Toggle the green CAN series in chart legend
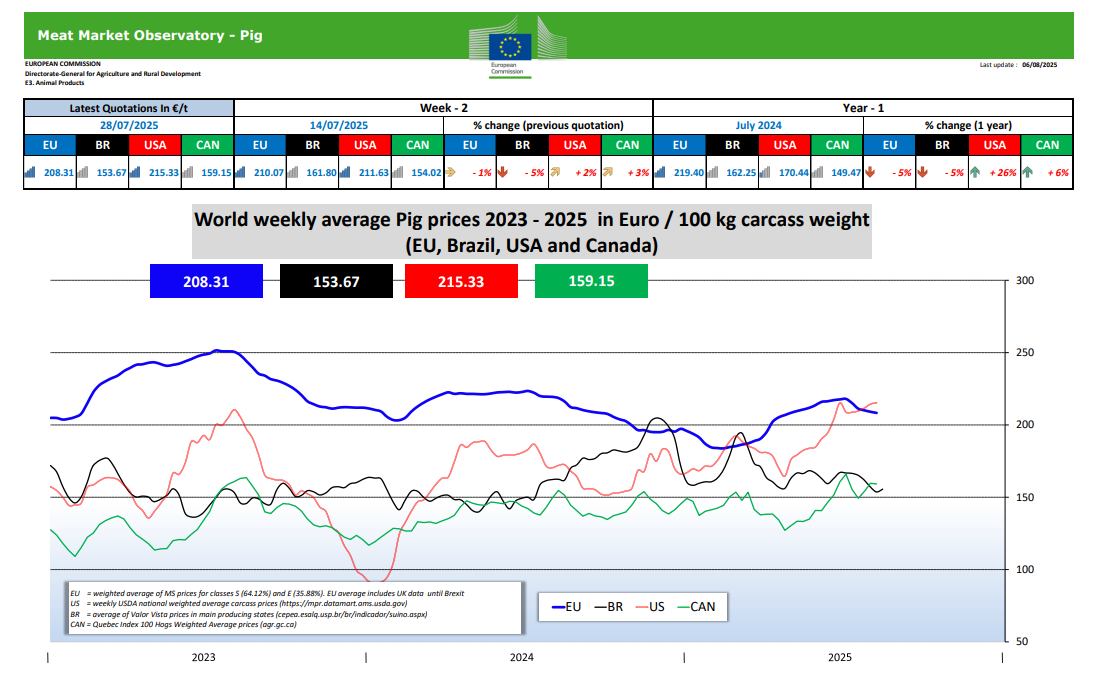Viewport: 1100px width, 700px height. 696,606
